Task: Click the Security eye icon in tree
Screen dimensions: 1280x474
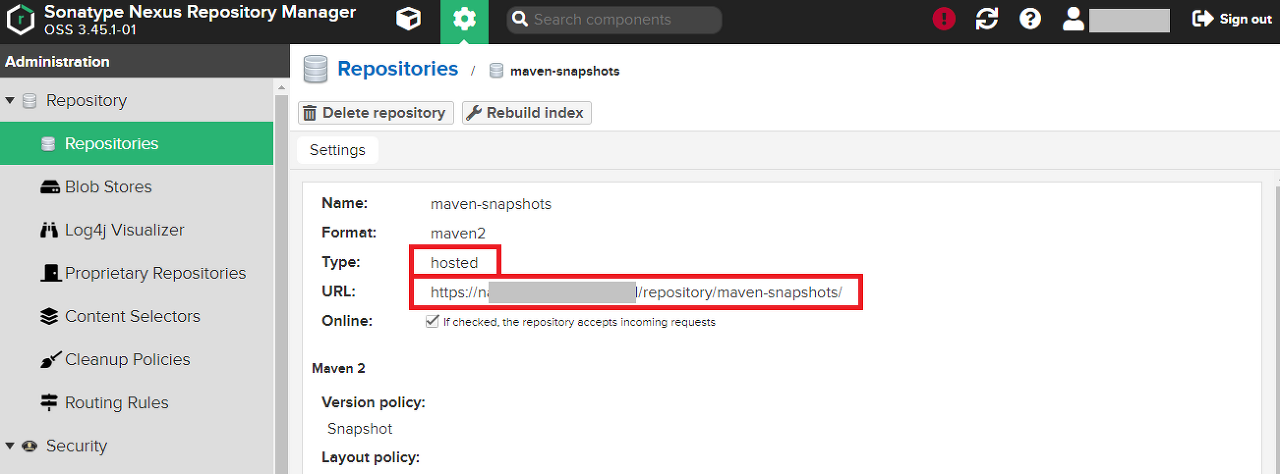Action: (29, 446)
